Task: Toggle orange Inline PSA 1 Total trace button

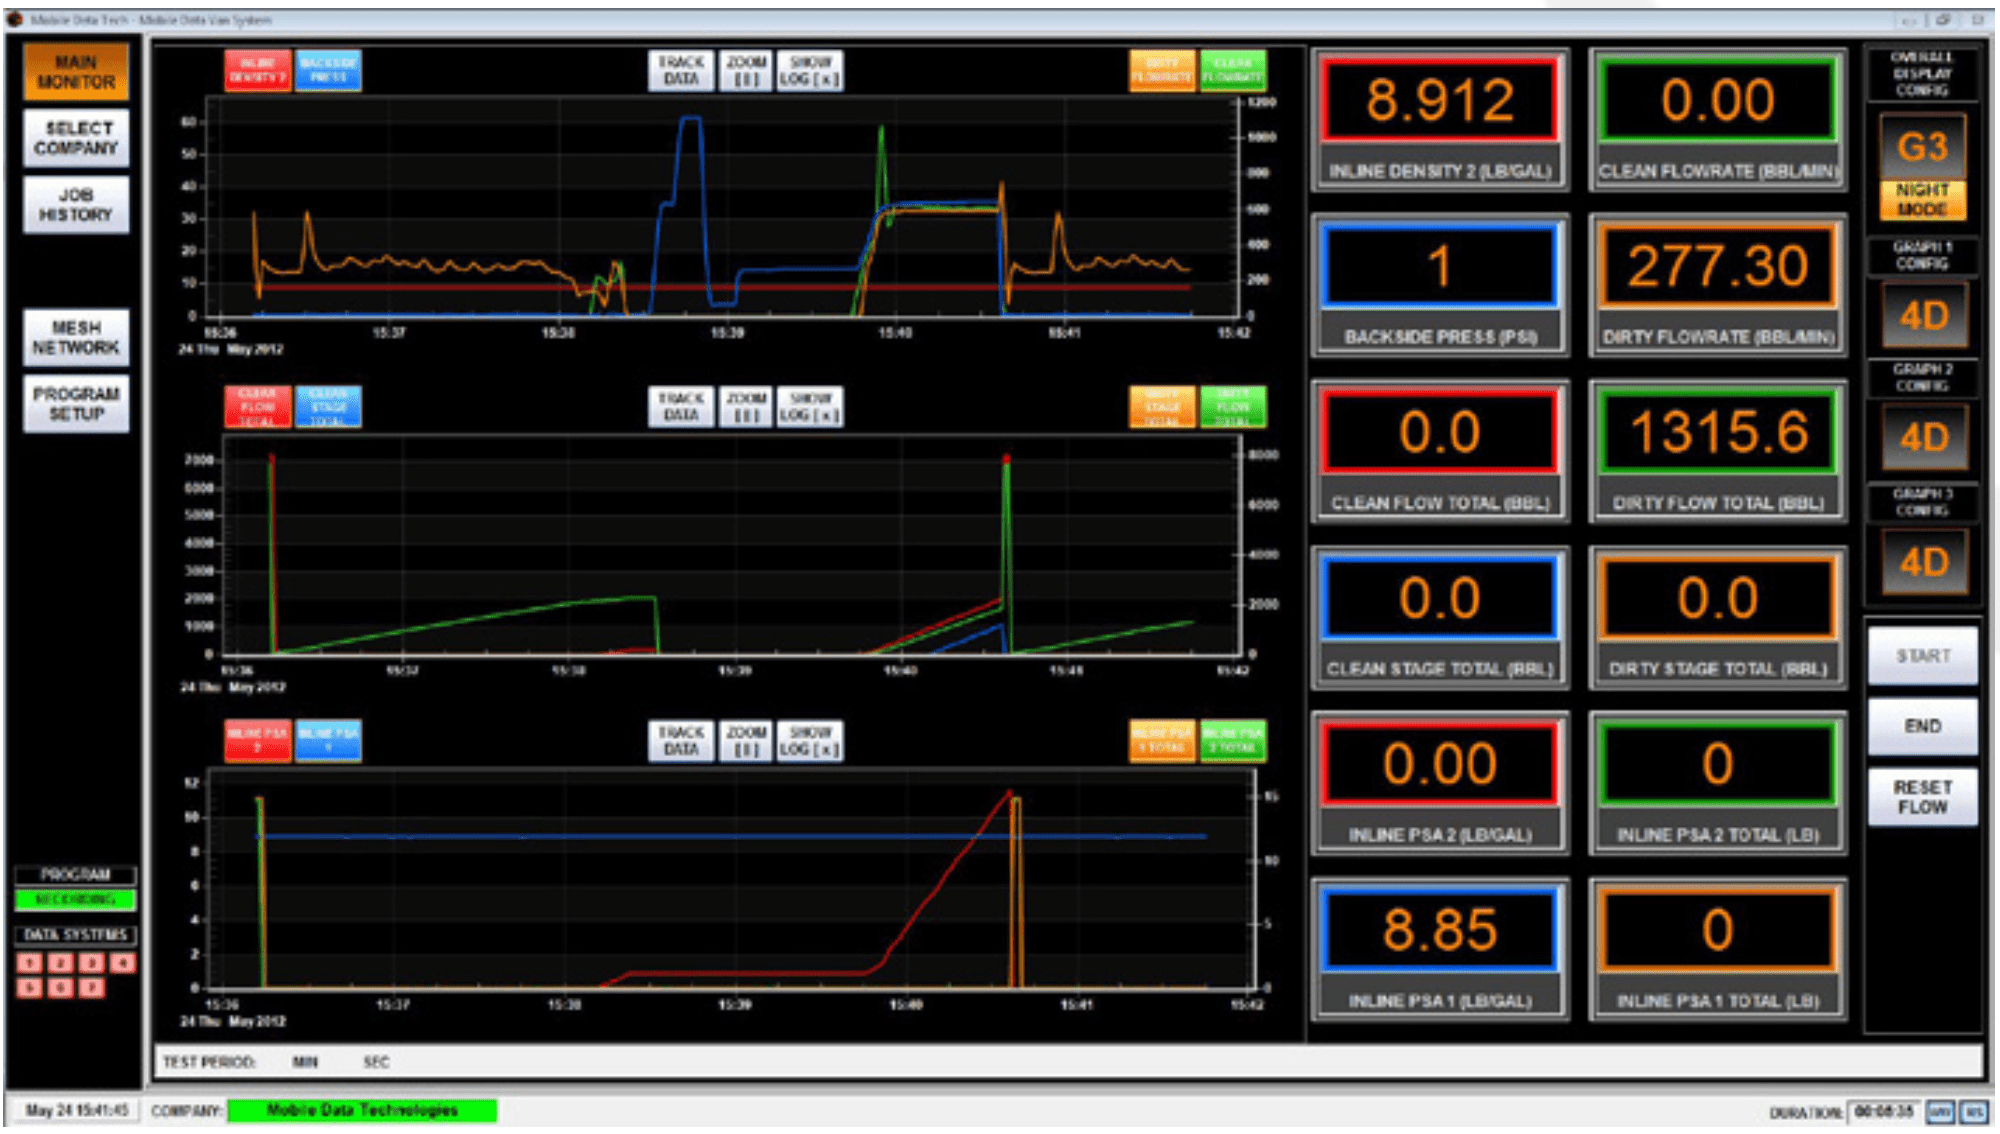Action: [1162, 741]
